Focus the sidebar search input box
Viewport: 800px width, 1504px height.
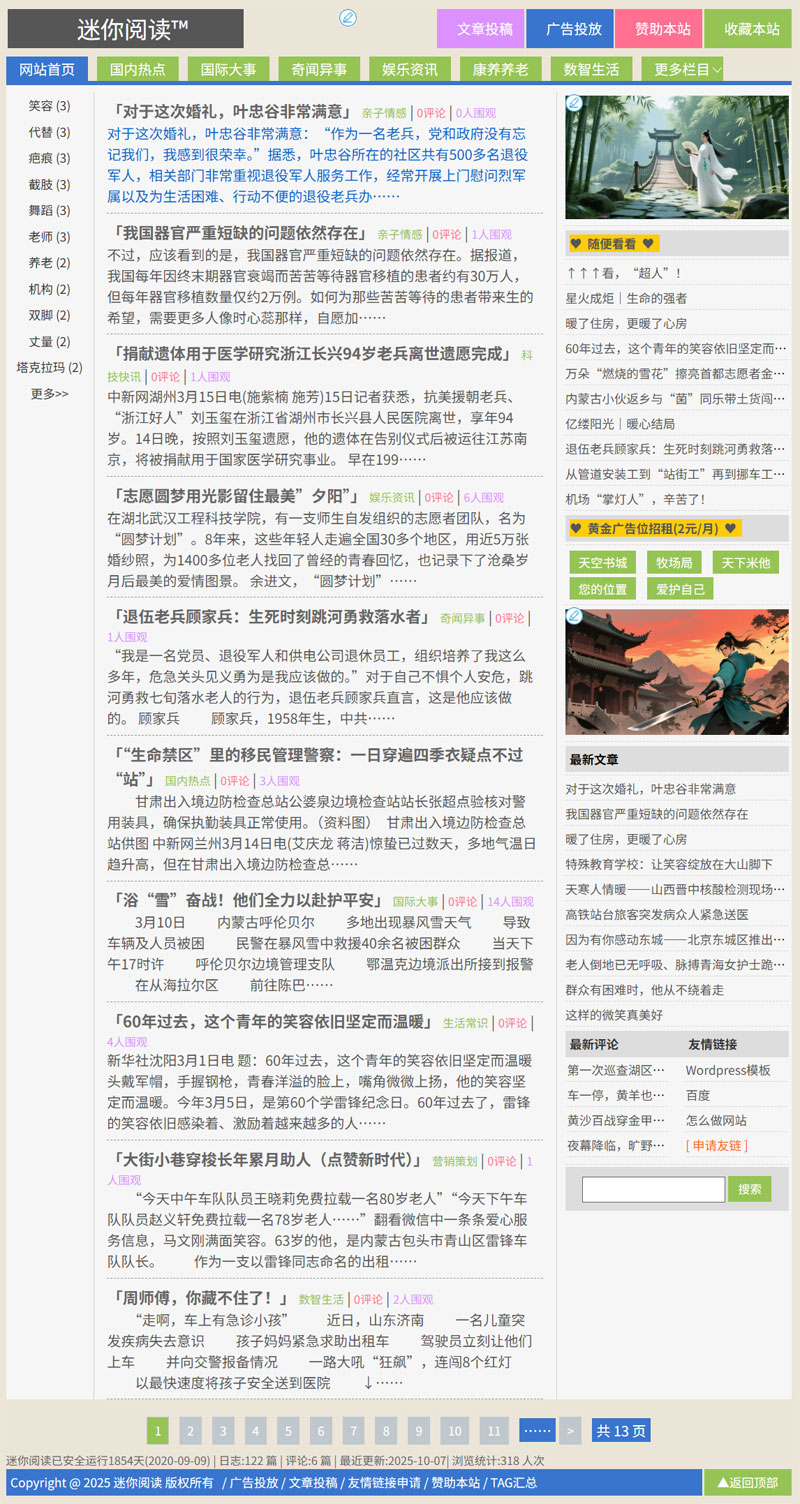point(653,1189)
